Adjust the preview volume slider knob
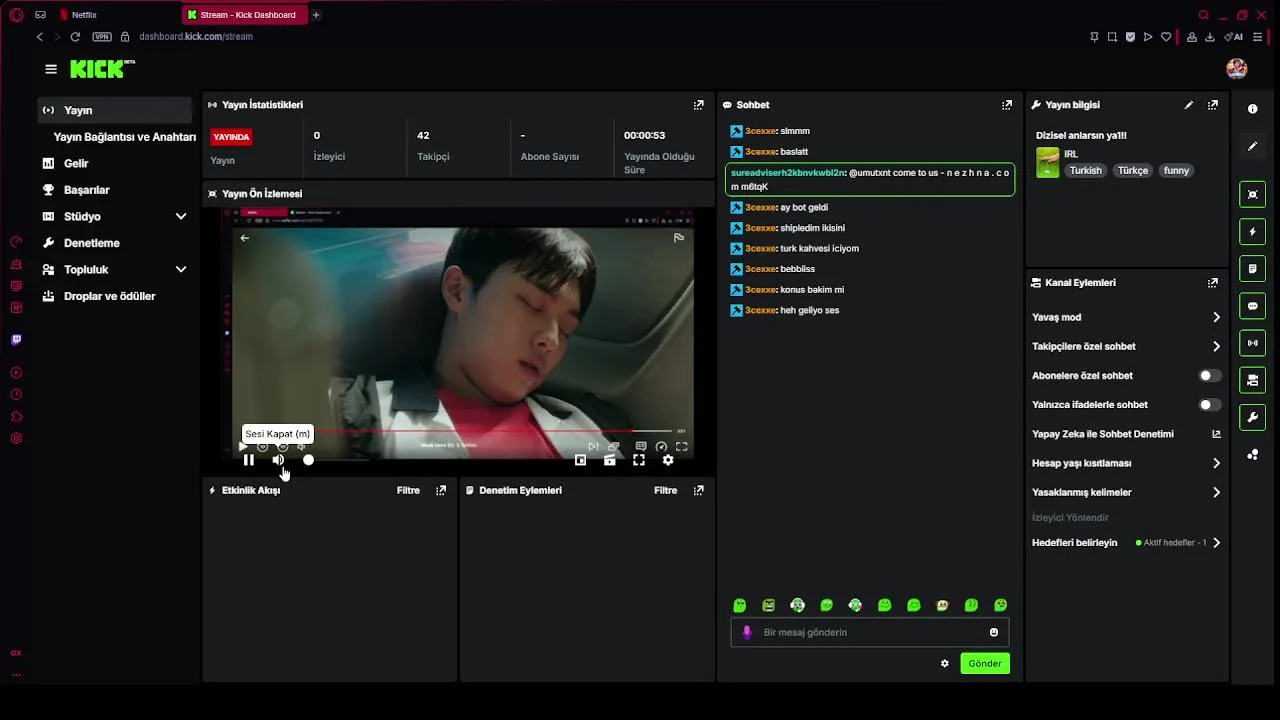 (308, 460)
